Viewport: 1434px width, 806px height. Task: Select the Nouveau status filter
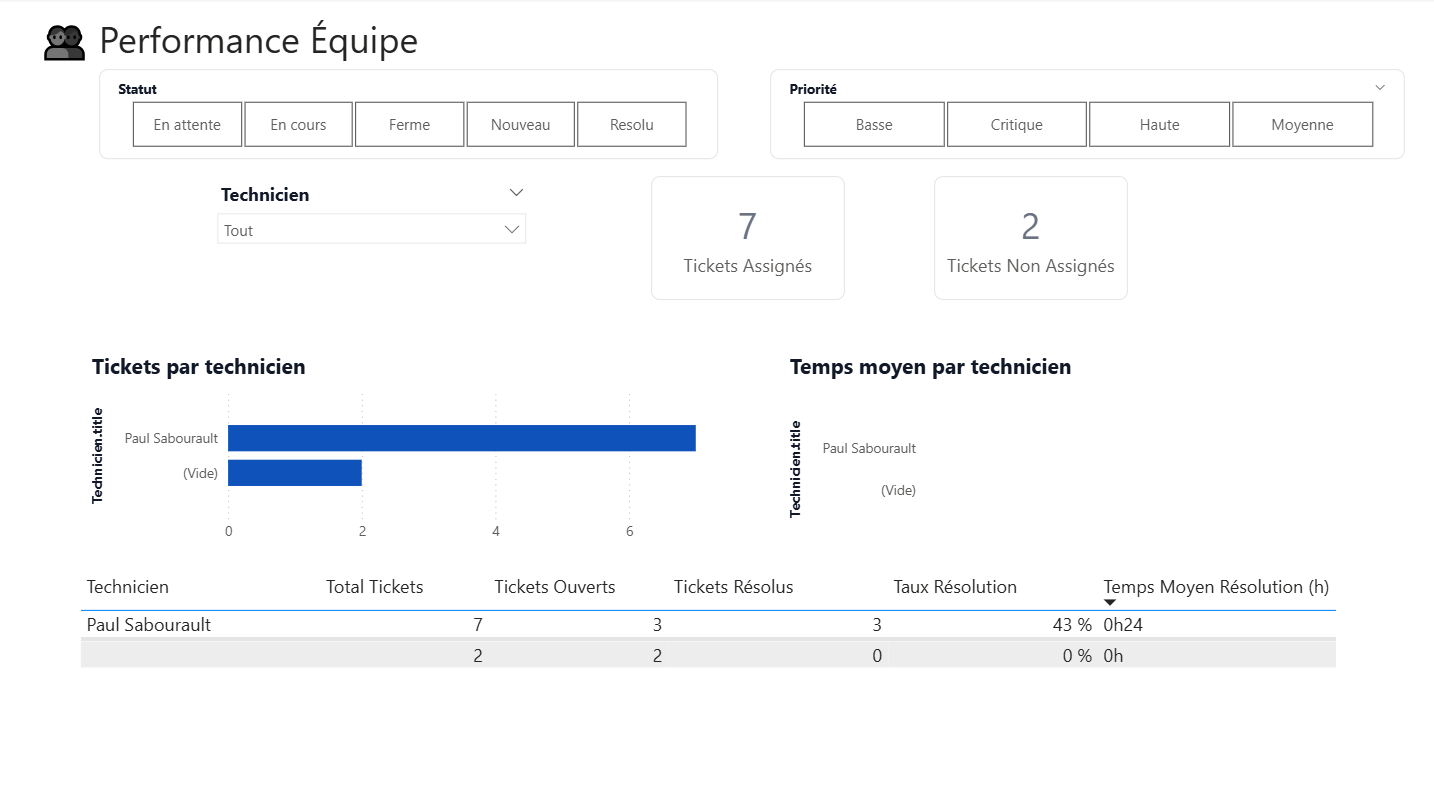tap(520, 125)
